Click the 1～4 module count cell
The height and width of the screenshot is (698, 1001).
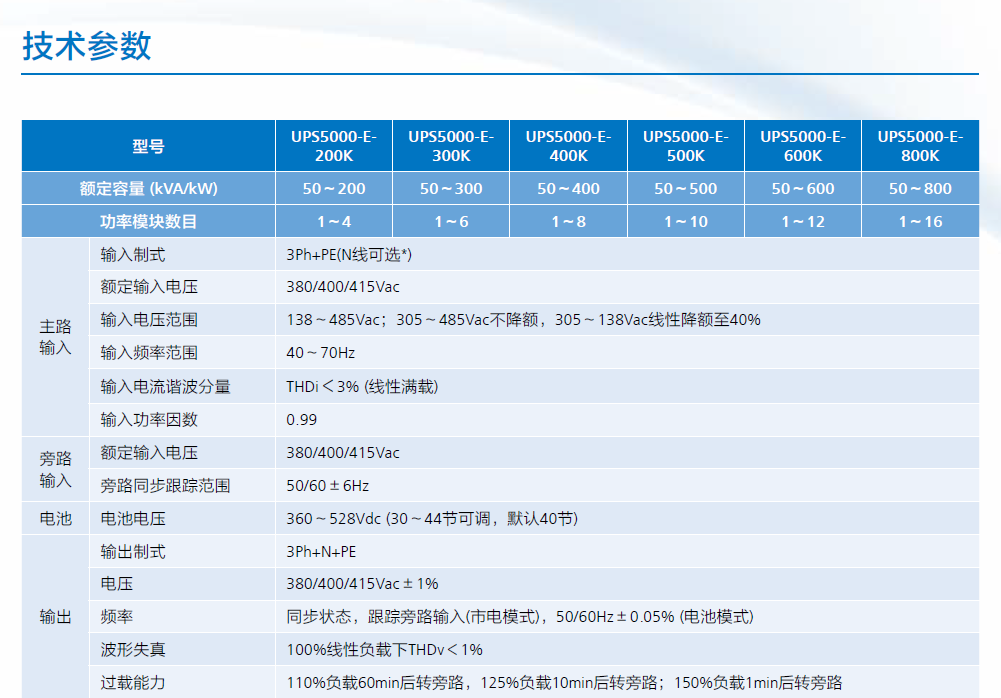tap(334, 222)
